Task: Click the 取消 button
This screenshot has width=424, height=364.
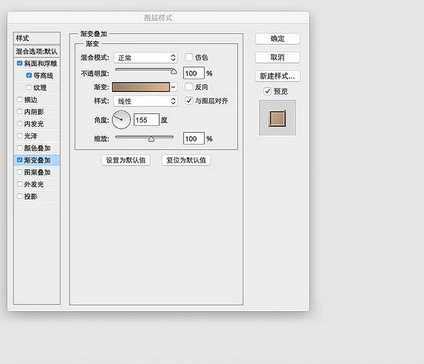Action: [278, 57]
